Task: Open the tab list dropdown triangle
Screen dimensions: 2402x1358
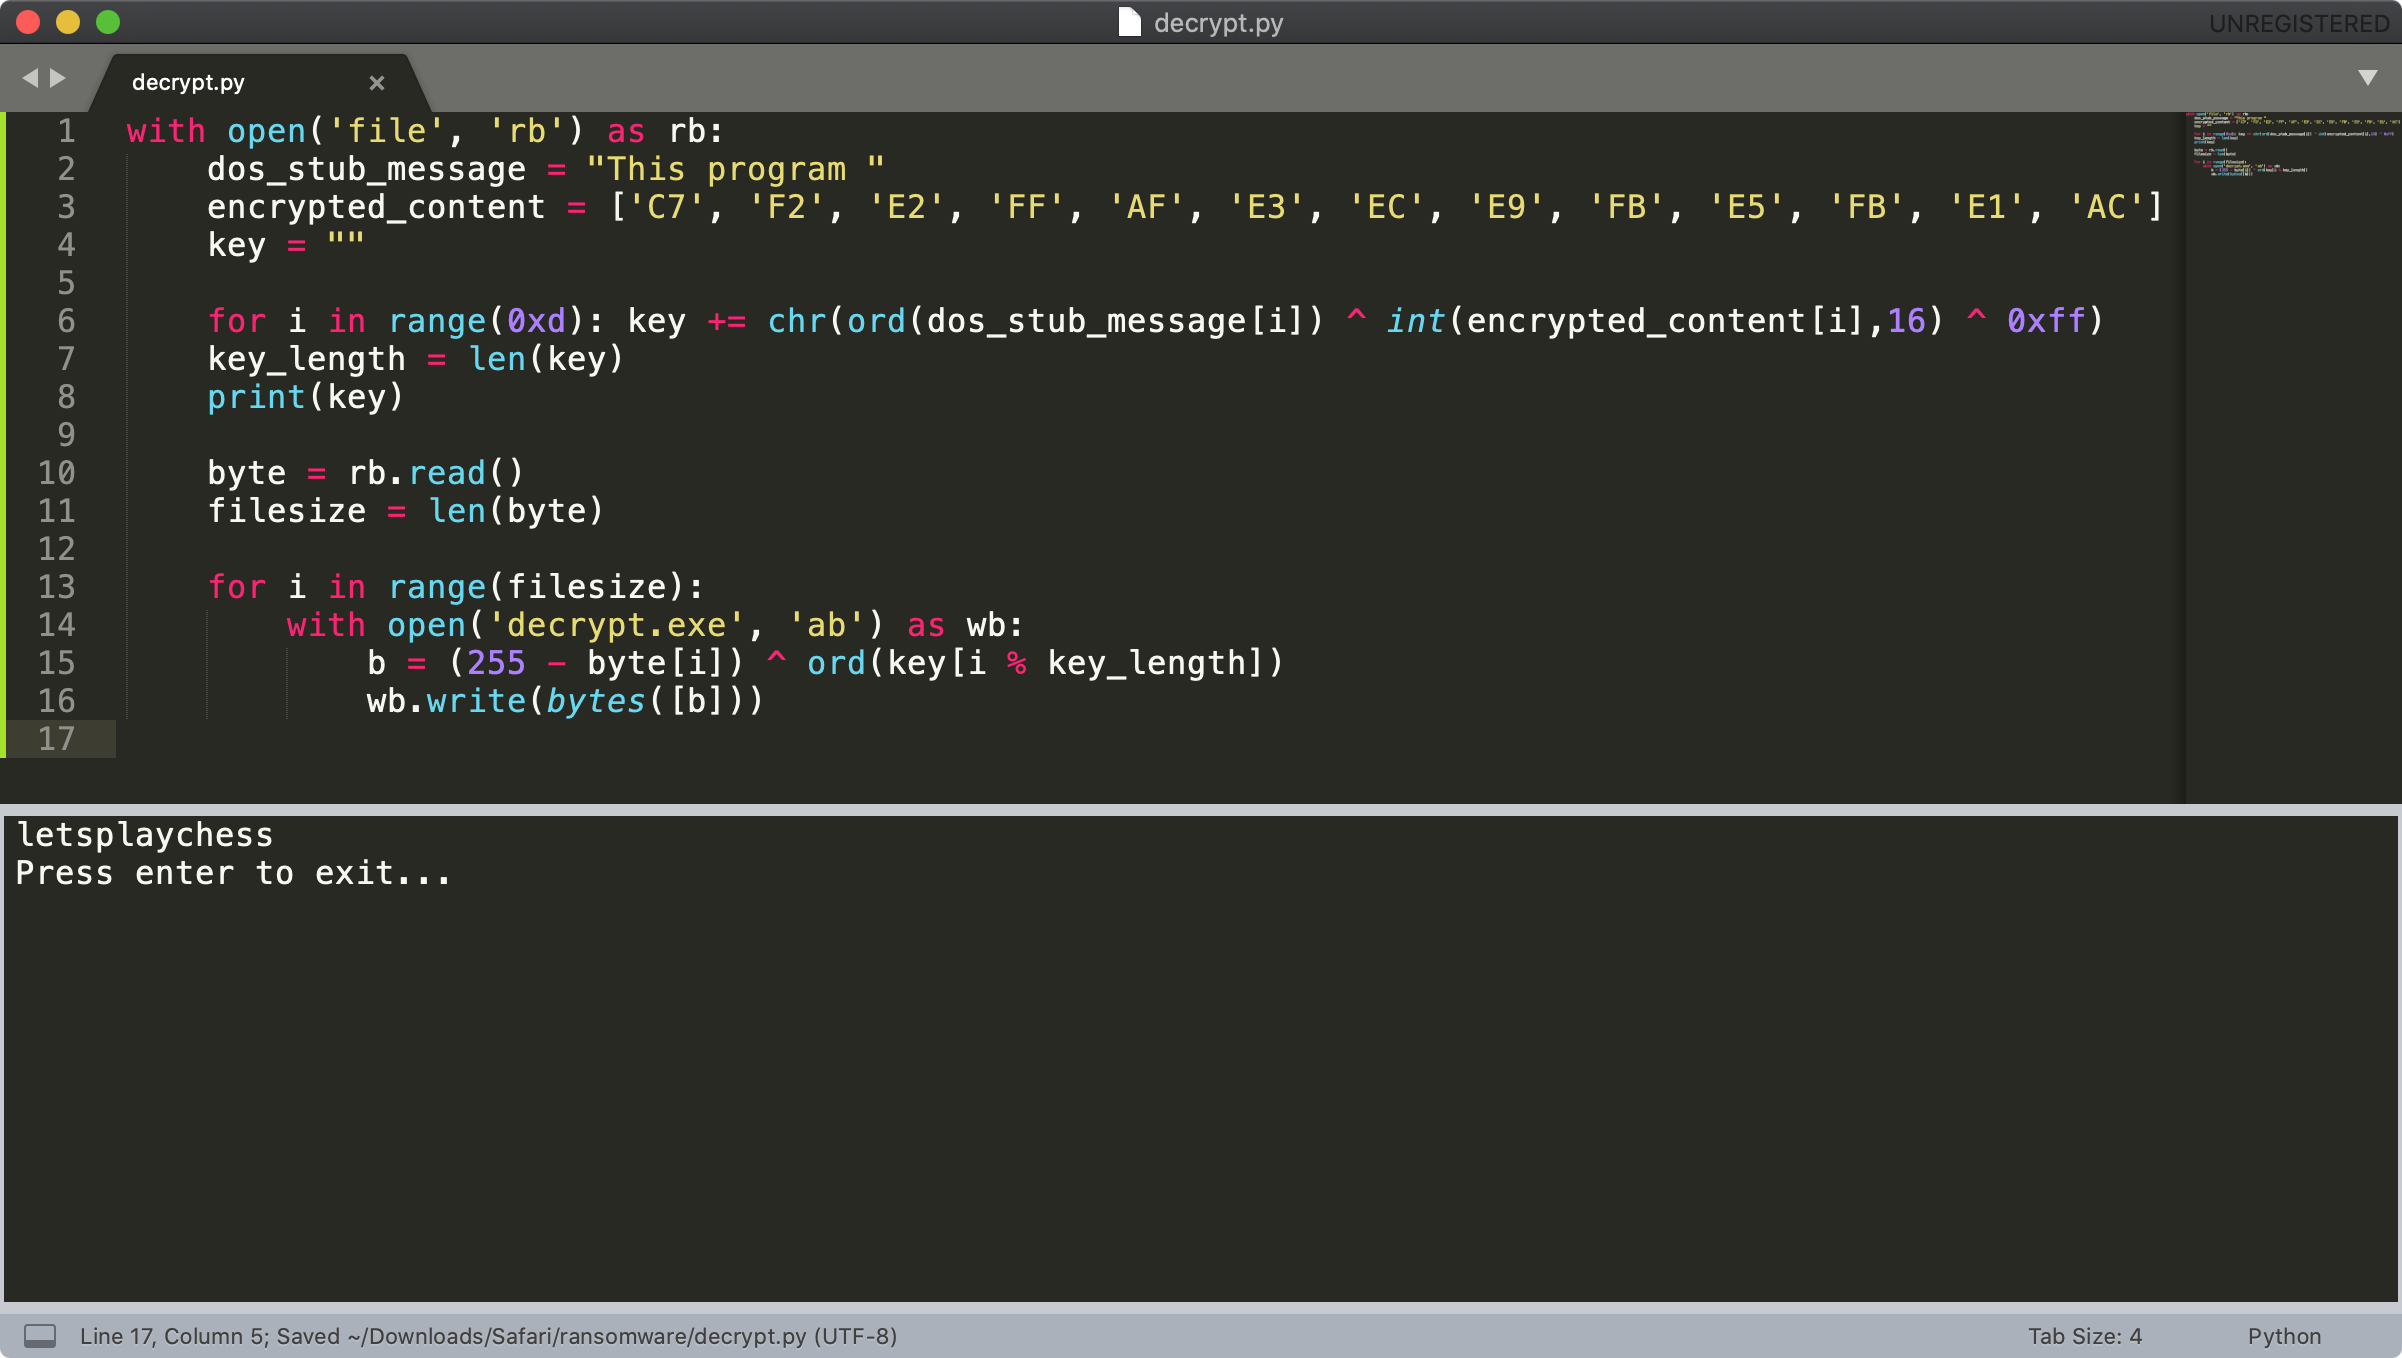Action: click(x=2367, y=78)
